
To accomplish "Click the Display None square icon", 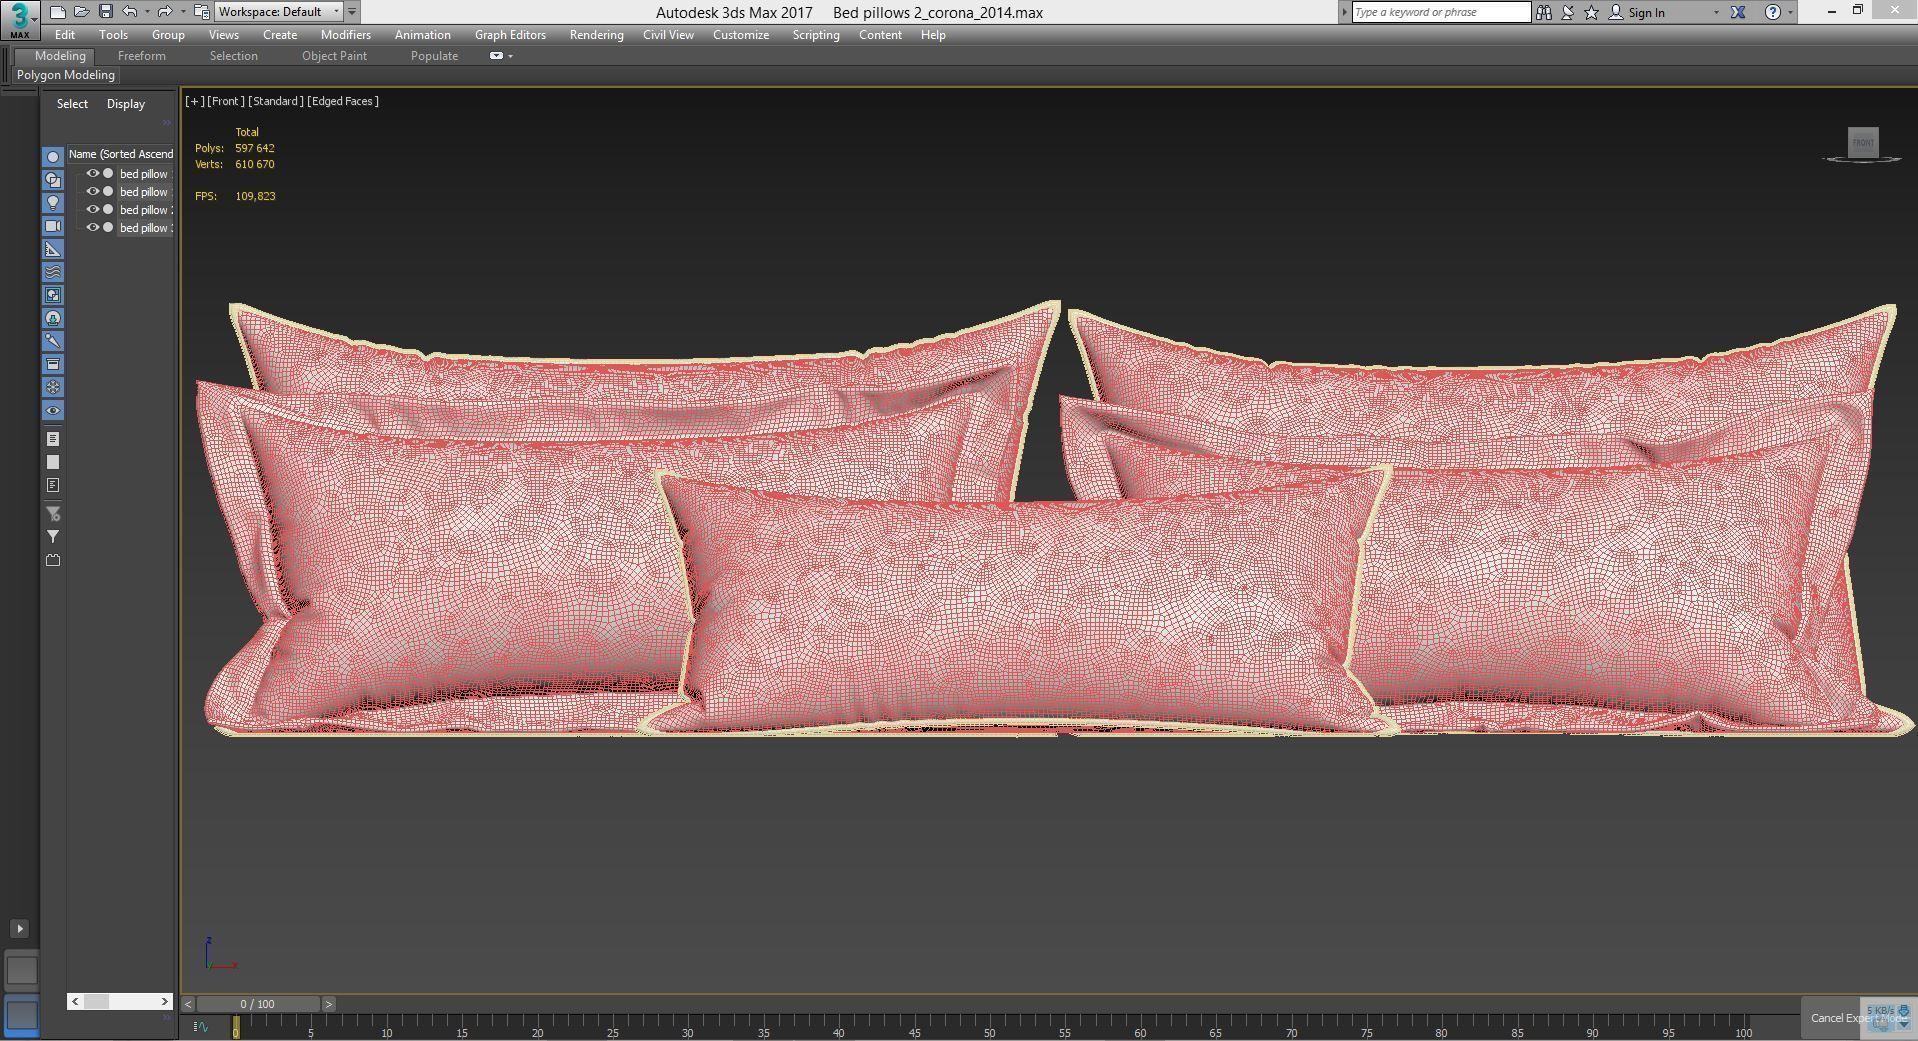I will (53, 462).
